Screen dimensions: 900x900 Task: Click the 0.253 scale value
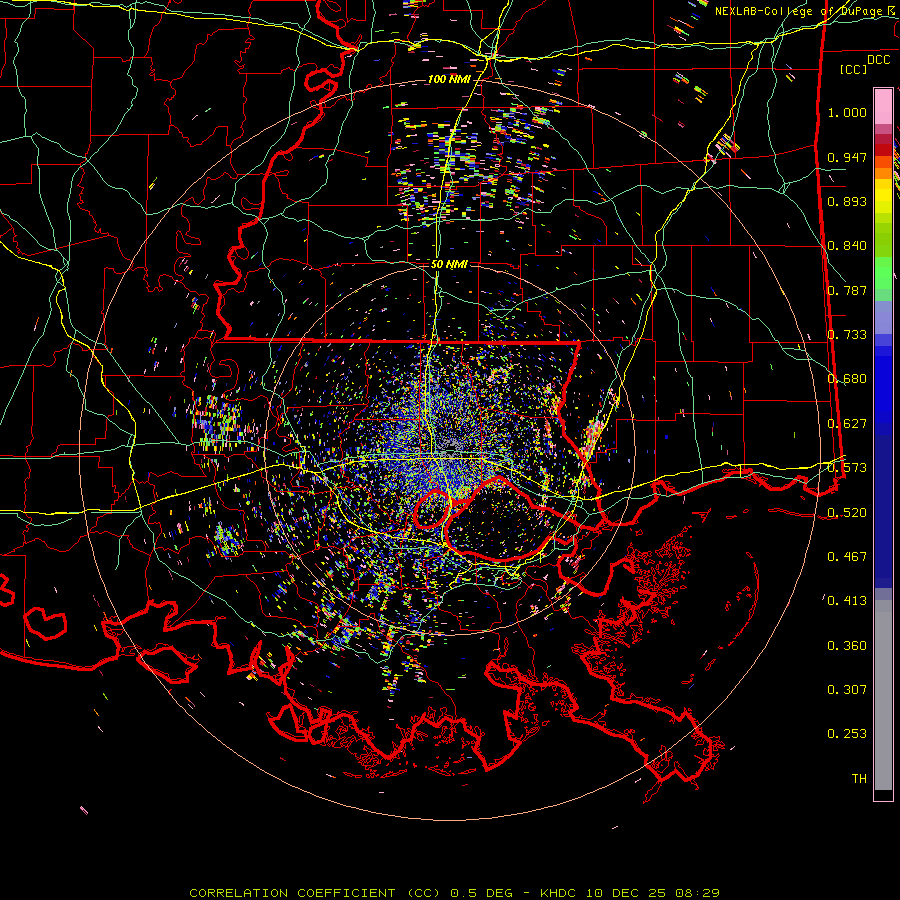(x=847, y=734)
